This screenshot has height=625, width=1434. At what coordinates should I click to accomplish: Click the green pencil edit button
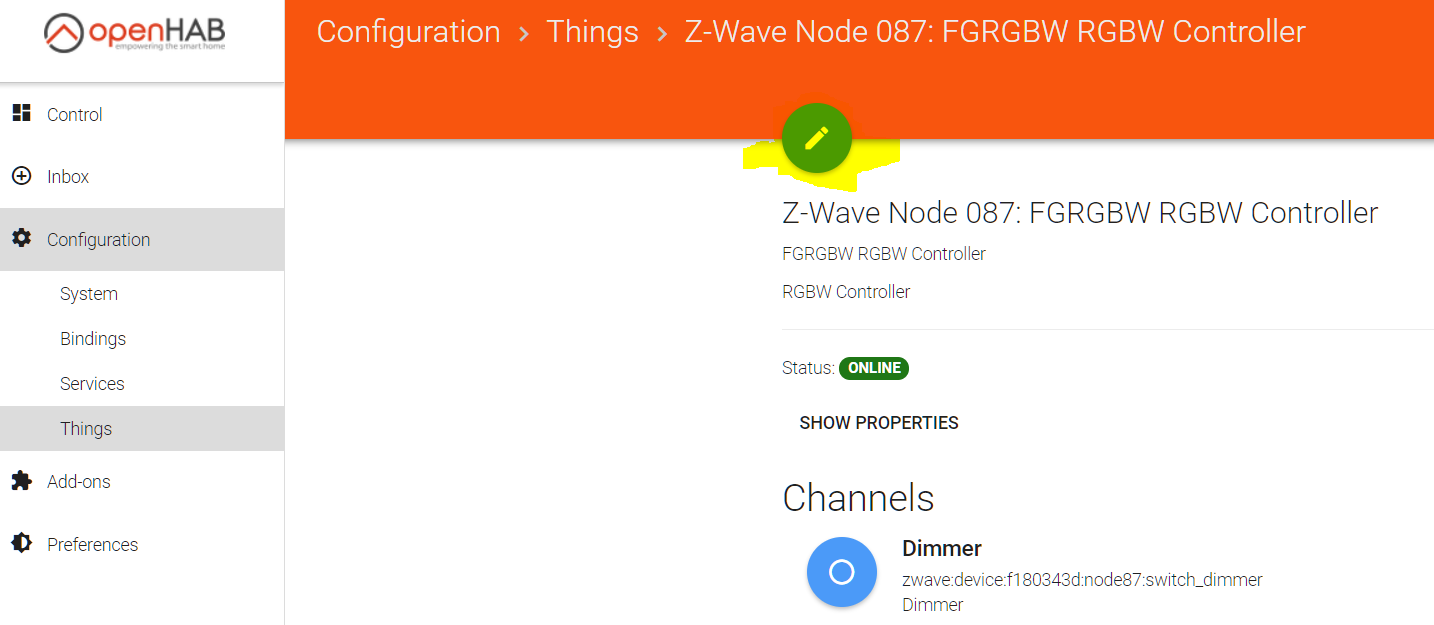click(816, 138)
